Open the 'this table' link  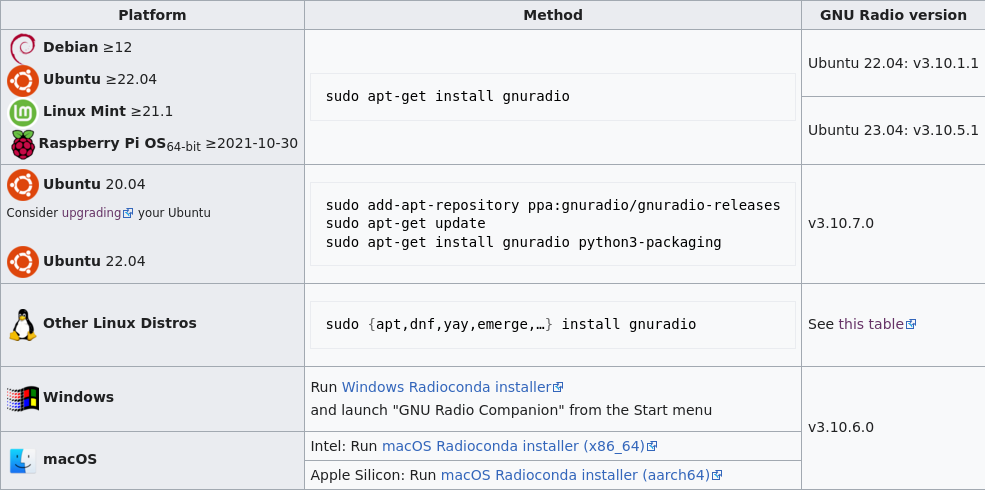pyautogui.click(x=877, y=324)
